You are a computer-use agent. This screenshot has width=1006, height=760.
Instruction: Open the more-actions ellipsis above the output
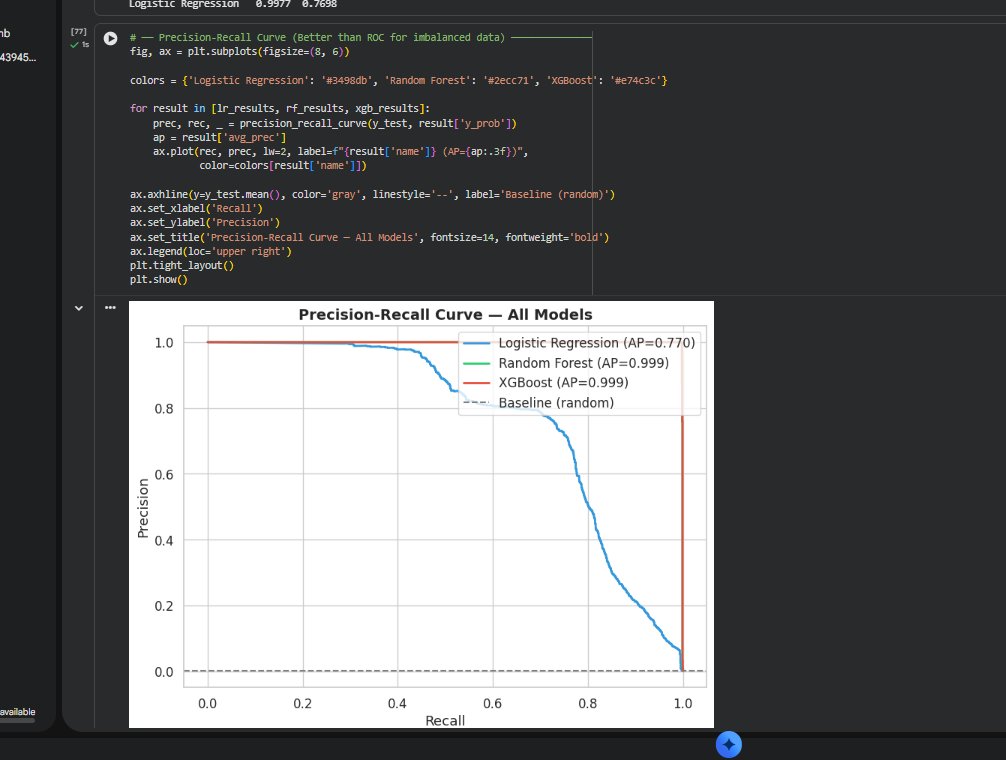click(110, 307)
